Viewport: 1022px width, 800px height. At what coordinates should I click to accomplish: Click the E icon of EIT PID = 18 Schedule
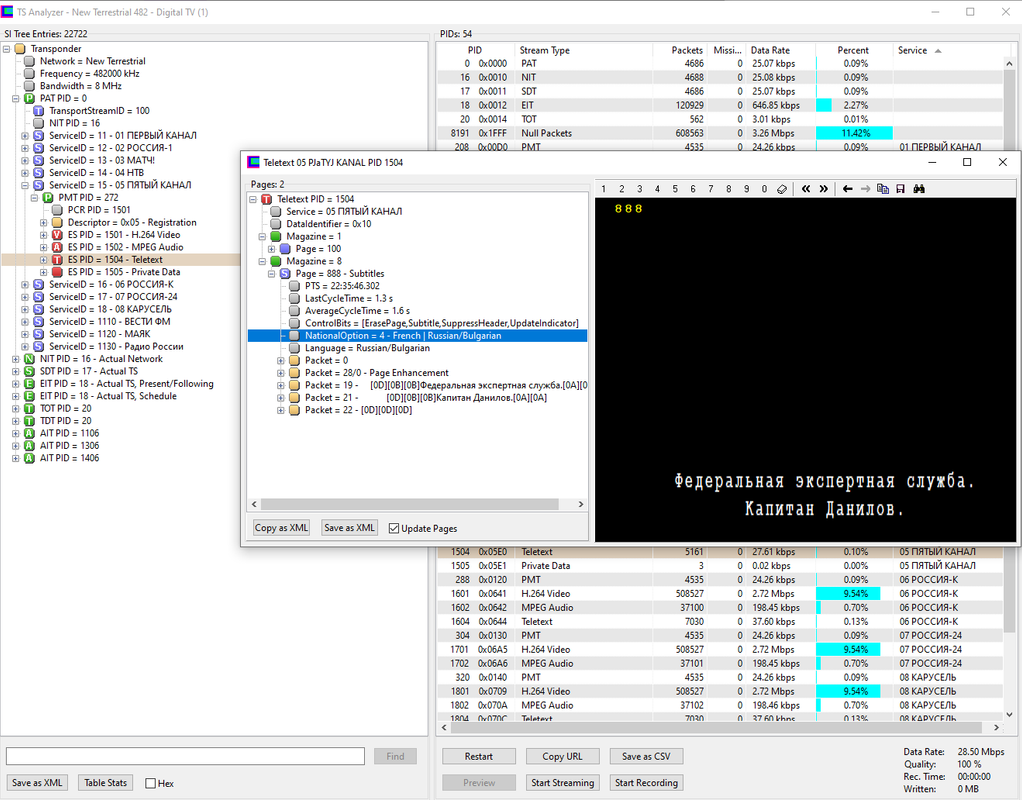click(29, 396)
